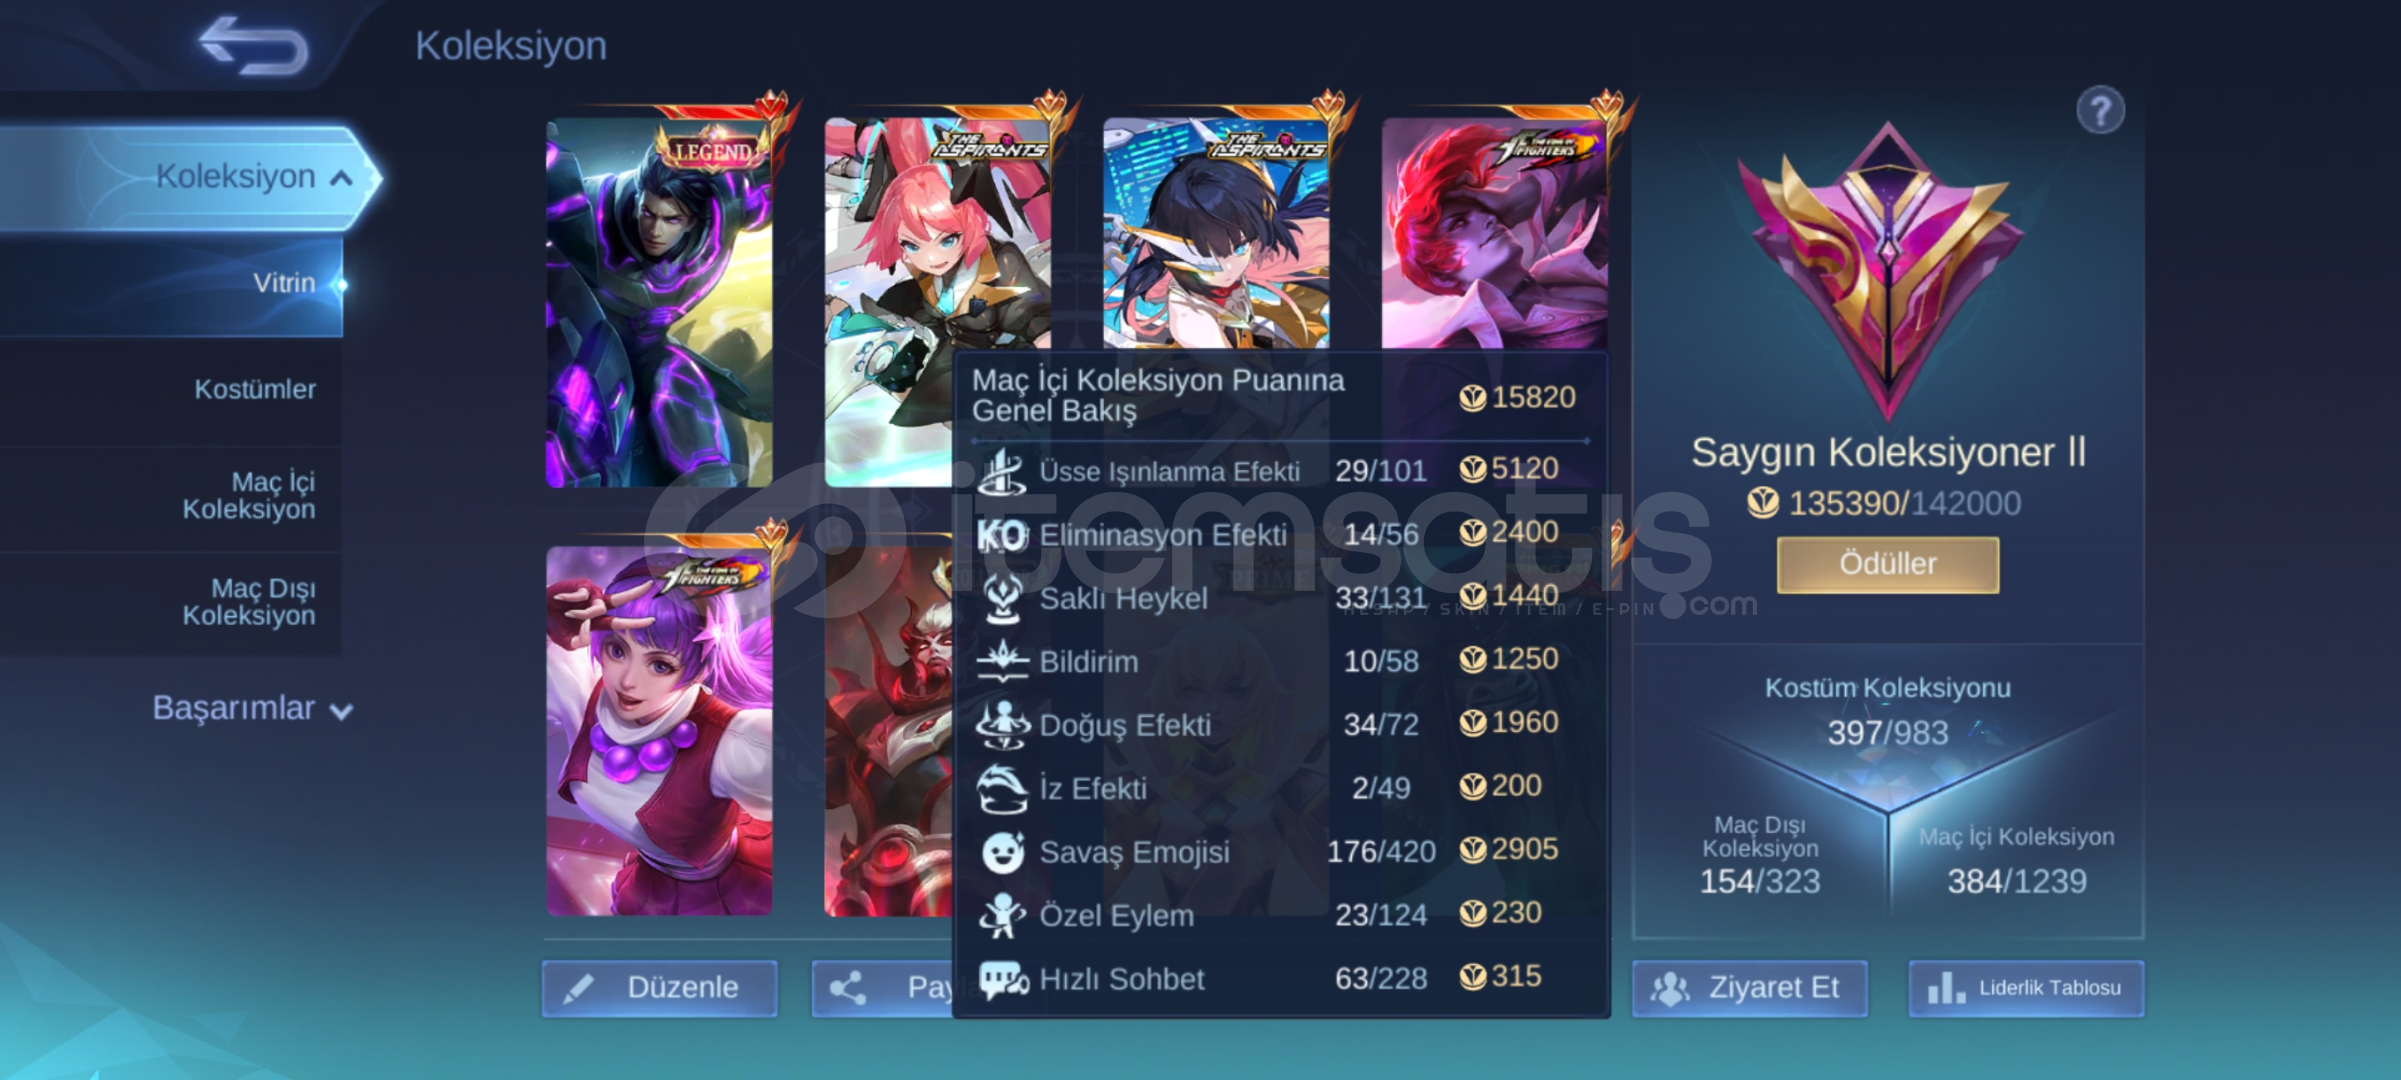2401x1080 pixels.
Task: Click the Üsse Işınlanma Efekti icon
Action: (x=1002, y=471)
